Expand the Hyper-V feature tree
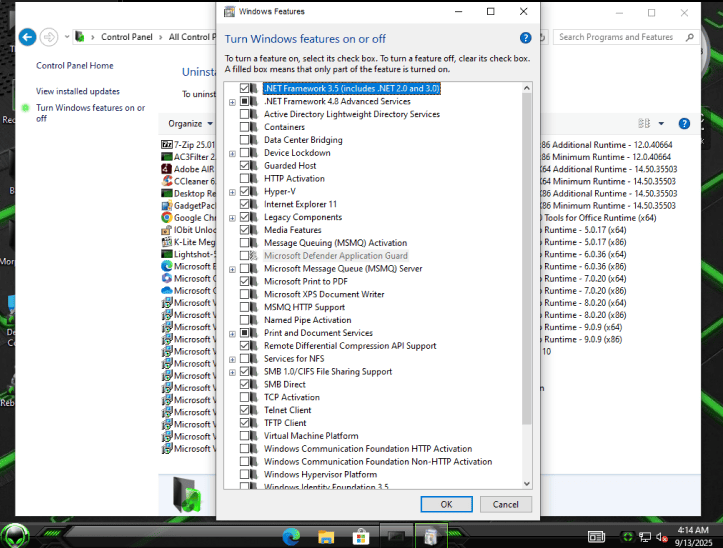Viewport: 723px width, 548px height. pos(232,192)
